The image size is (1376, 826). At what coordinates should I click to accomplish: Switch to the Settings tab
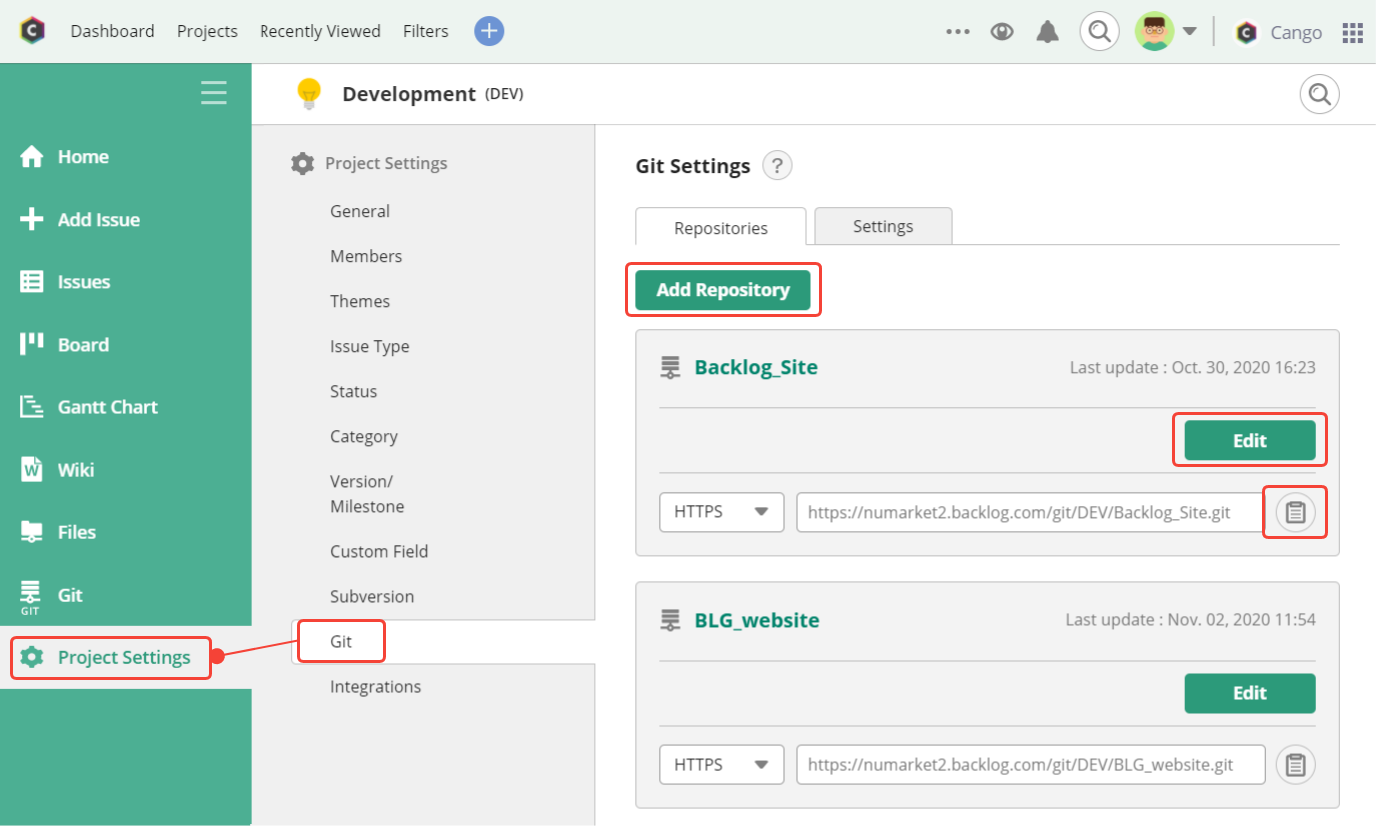(882, 226)
